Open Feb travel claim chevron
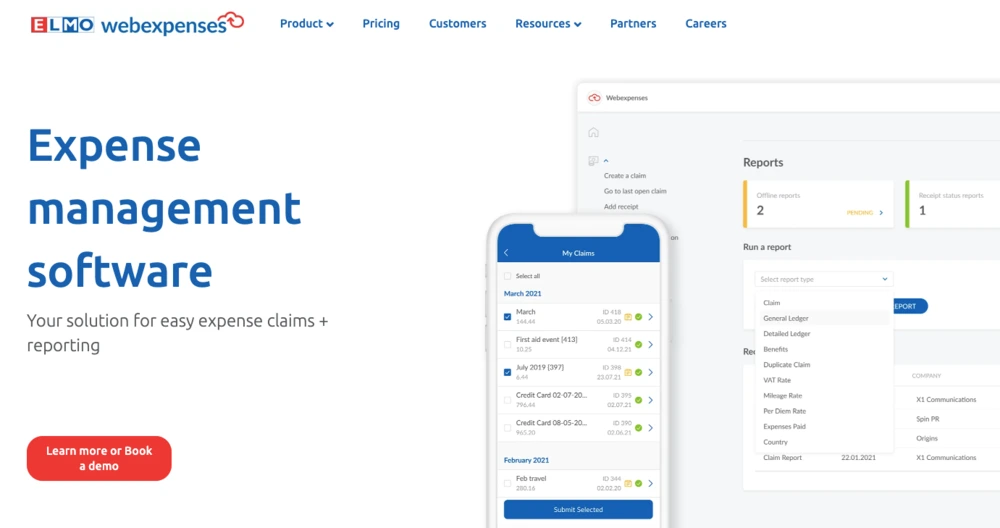1000x528 pixels. tap(651, 483)
